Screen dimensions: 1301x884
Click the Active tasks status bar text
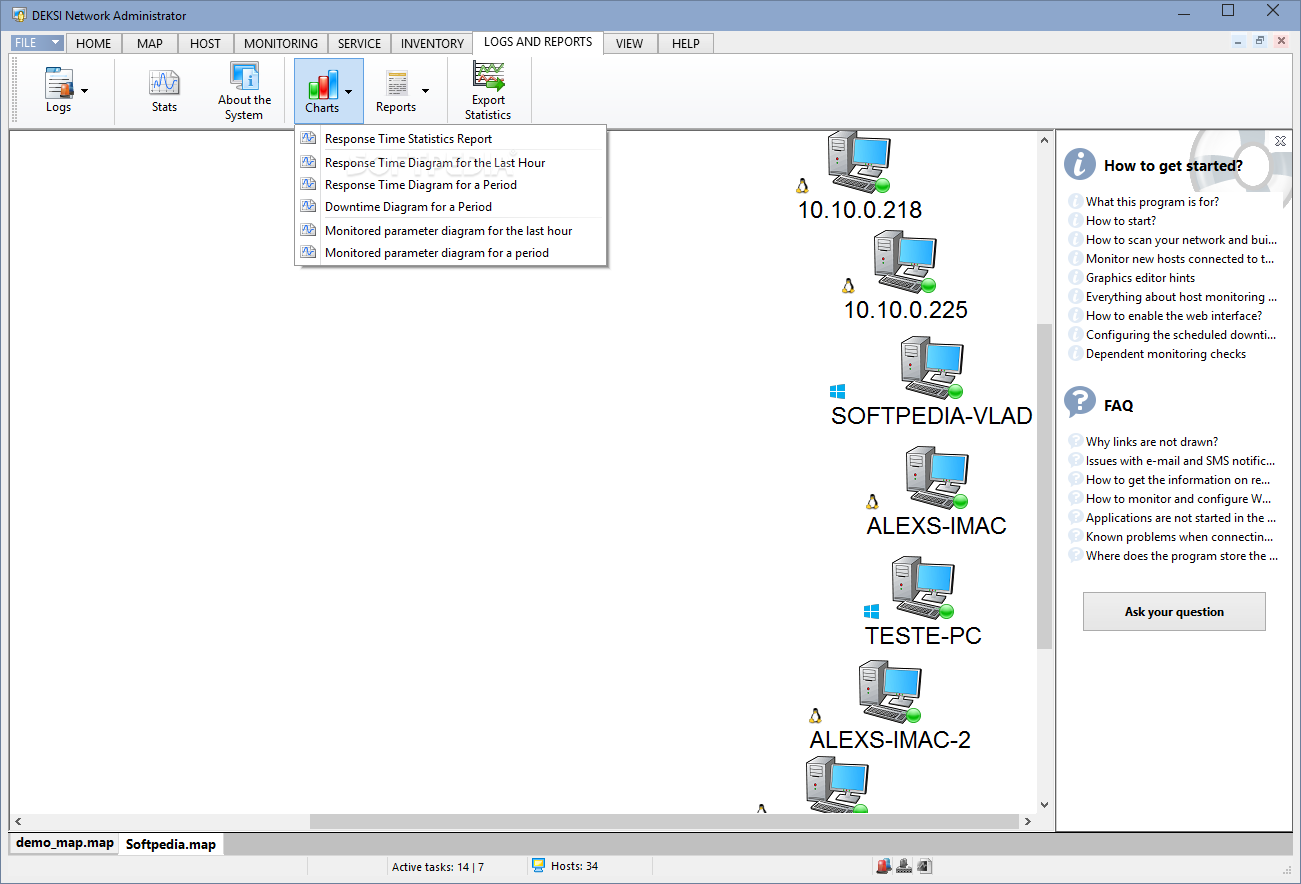pos(438,867)
